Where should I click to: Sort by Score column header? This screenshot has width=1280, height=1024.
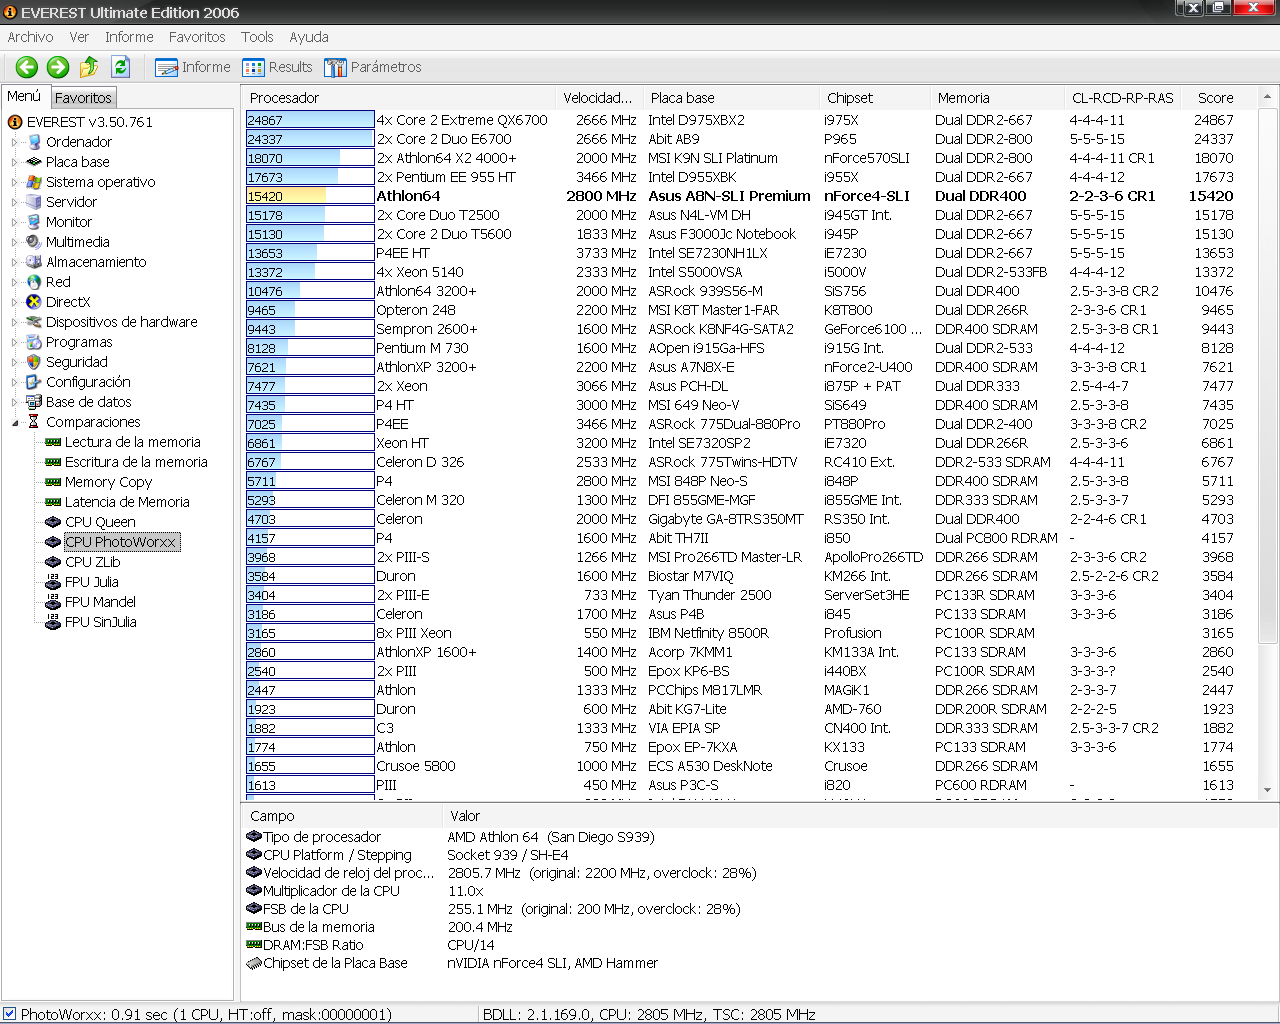[1218, 98]
